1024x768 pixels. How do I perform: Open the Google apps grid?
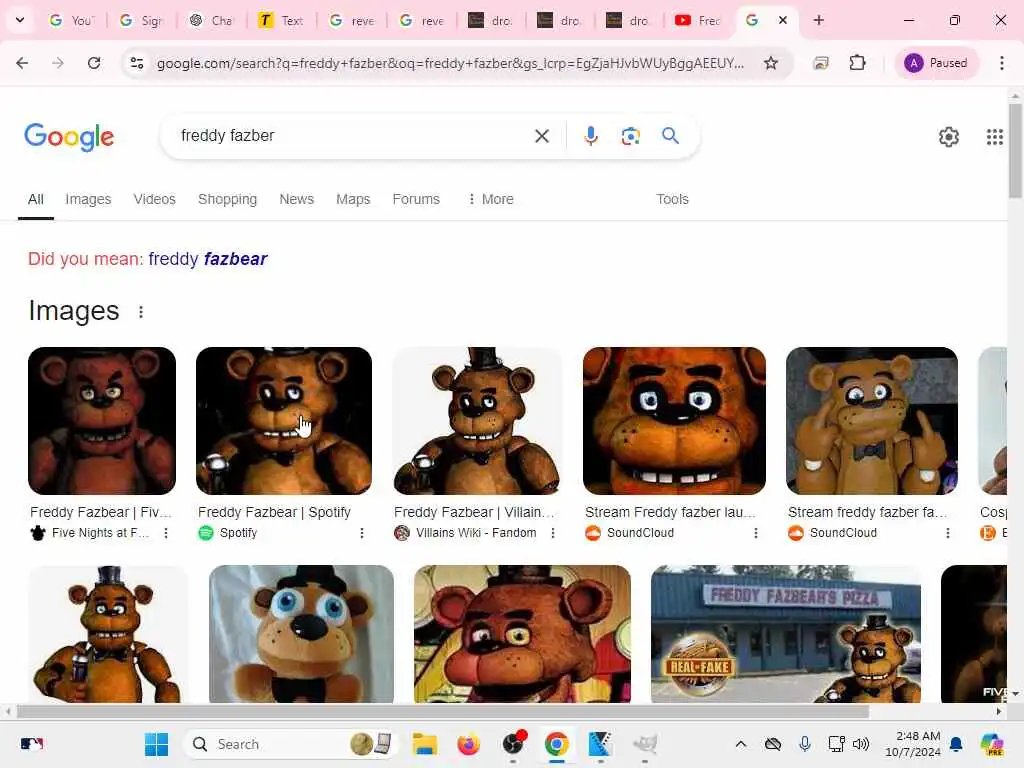(x=995, y=136)
